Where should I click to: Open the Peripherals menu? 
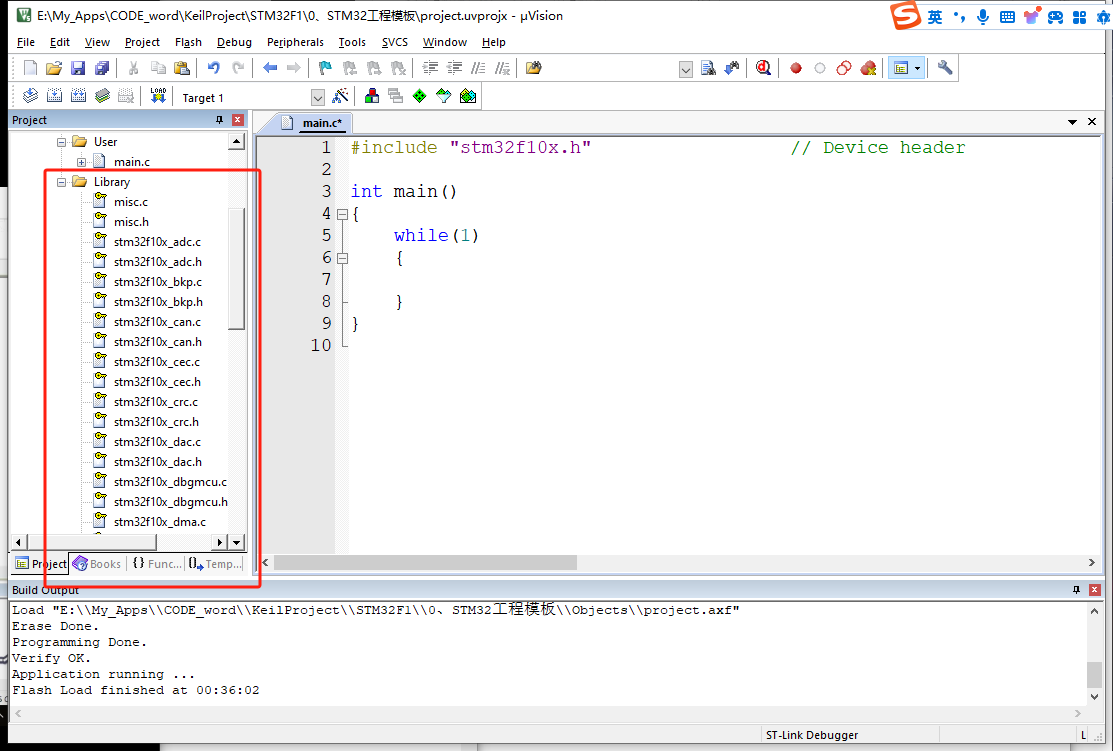tap(295, 43)
